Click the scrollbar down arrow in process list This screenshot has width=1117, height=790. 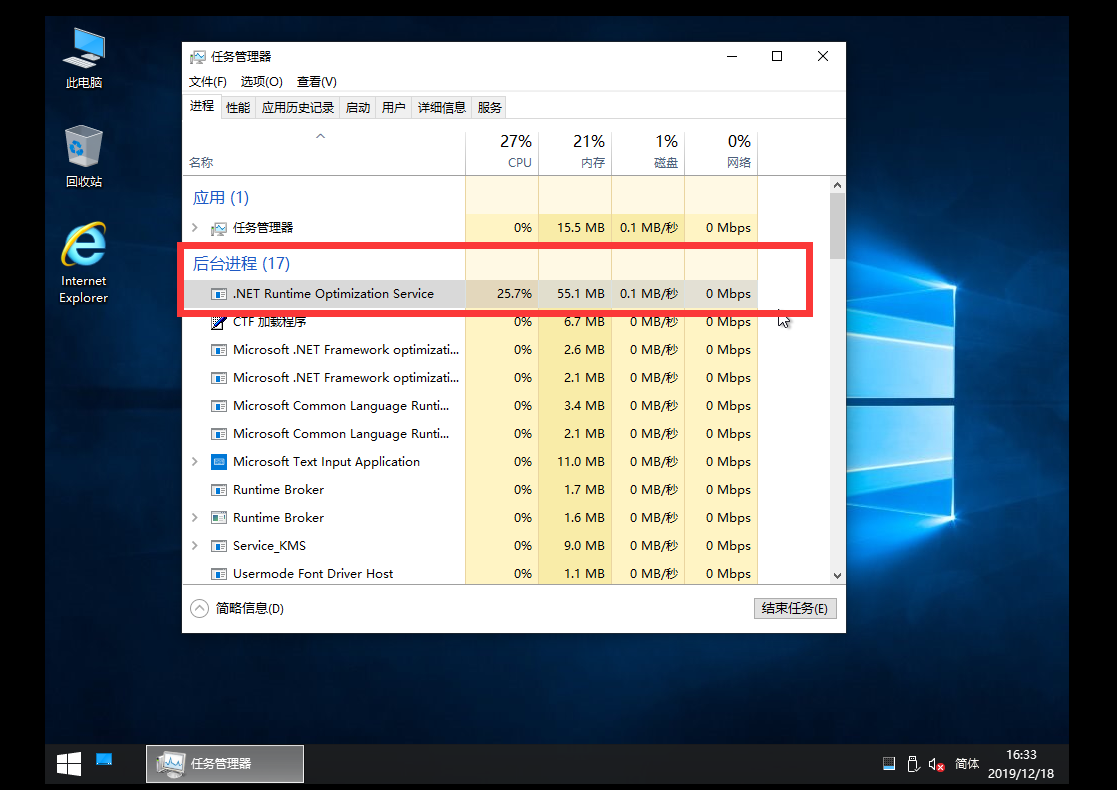pyautogui.click(x=837, y=576)
